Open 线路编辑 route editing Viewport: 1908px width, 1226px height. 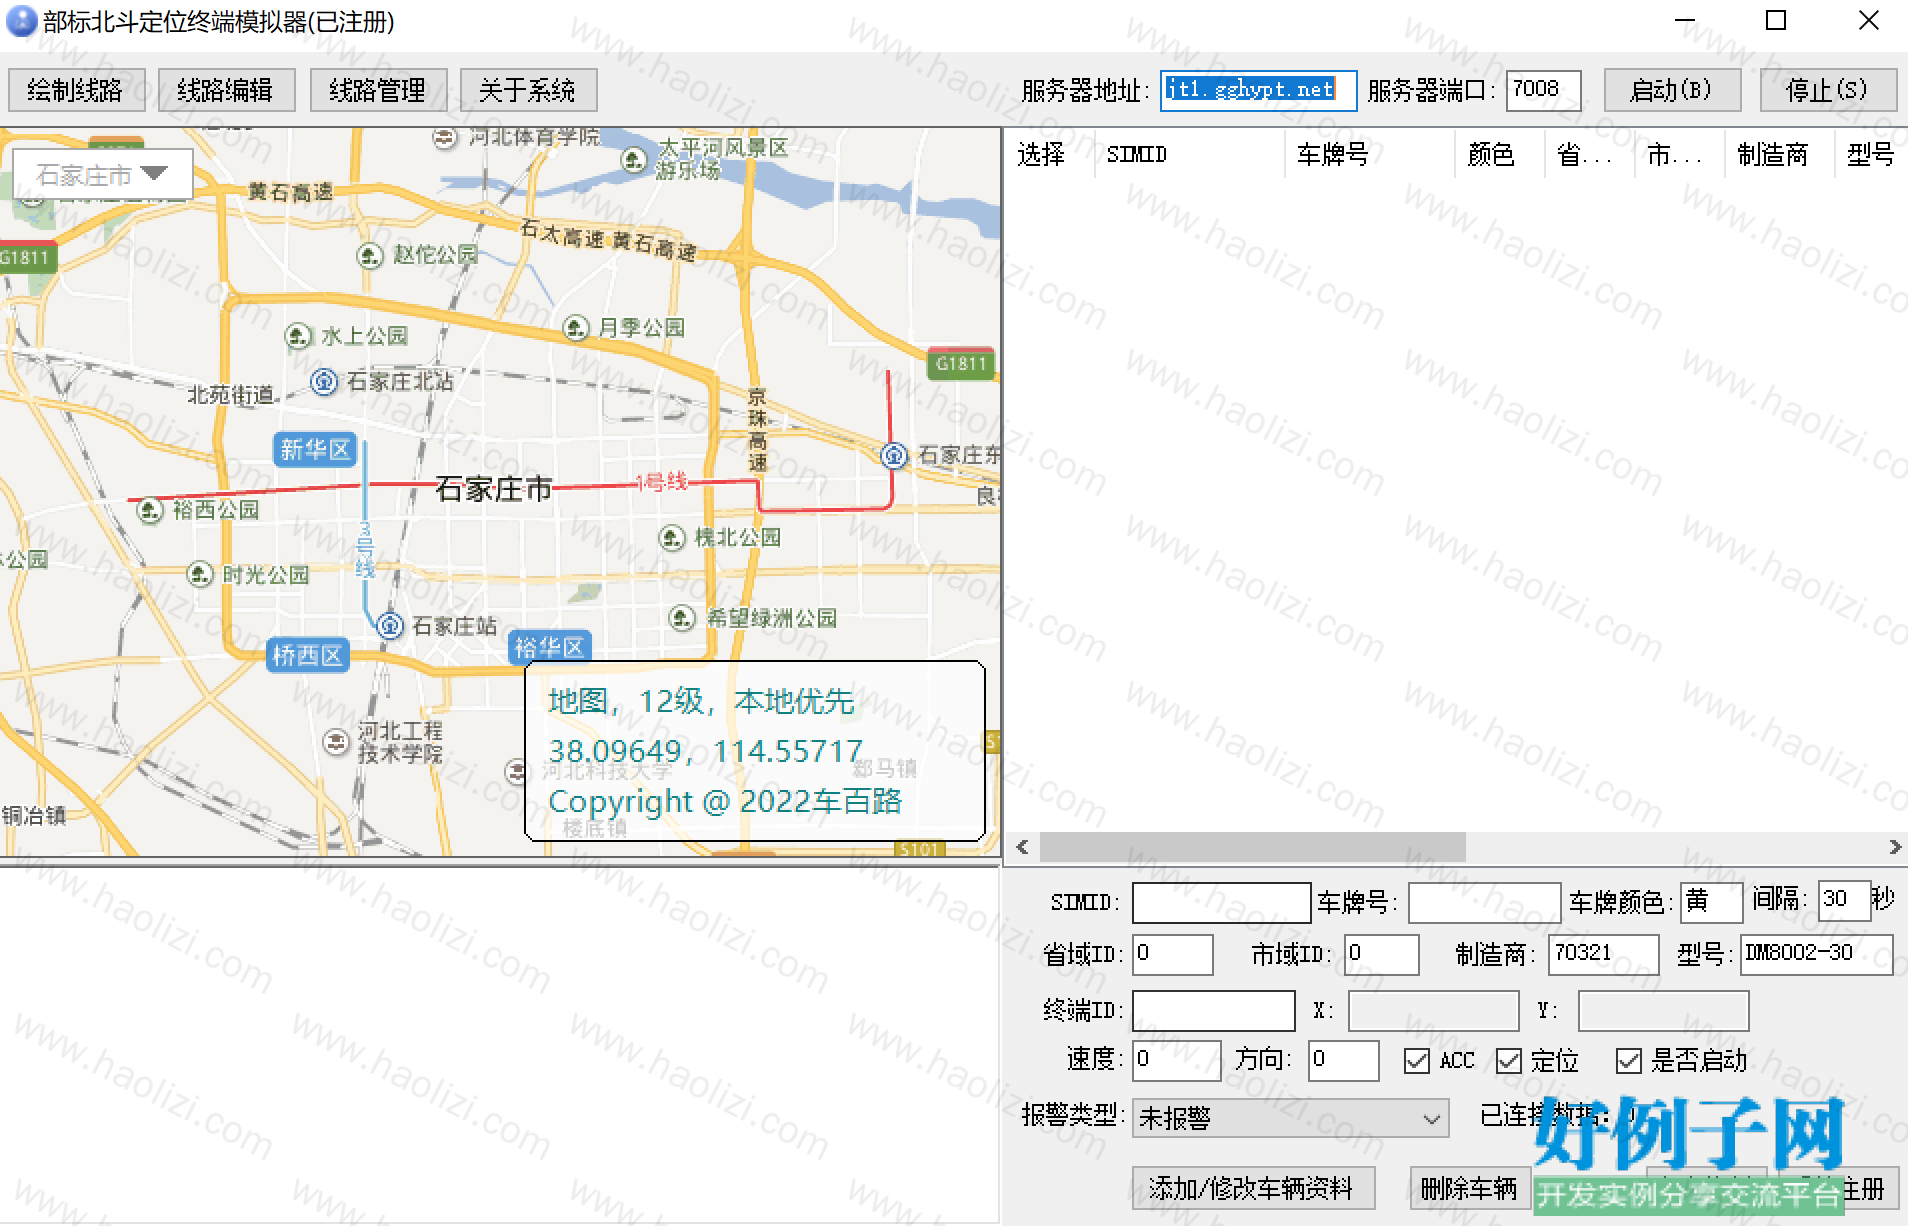[226, 90]
